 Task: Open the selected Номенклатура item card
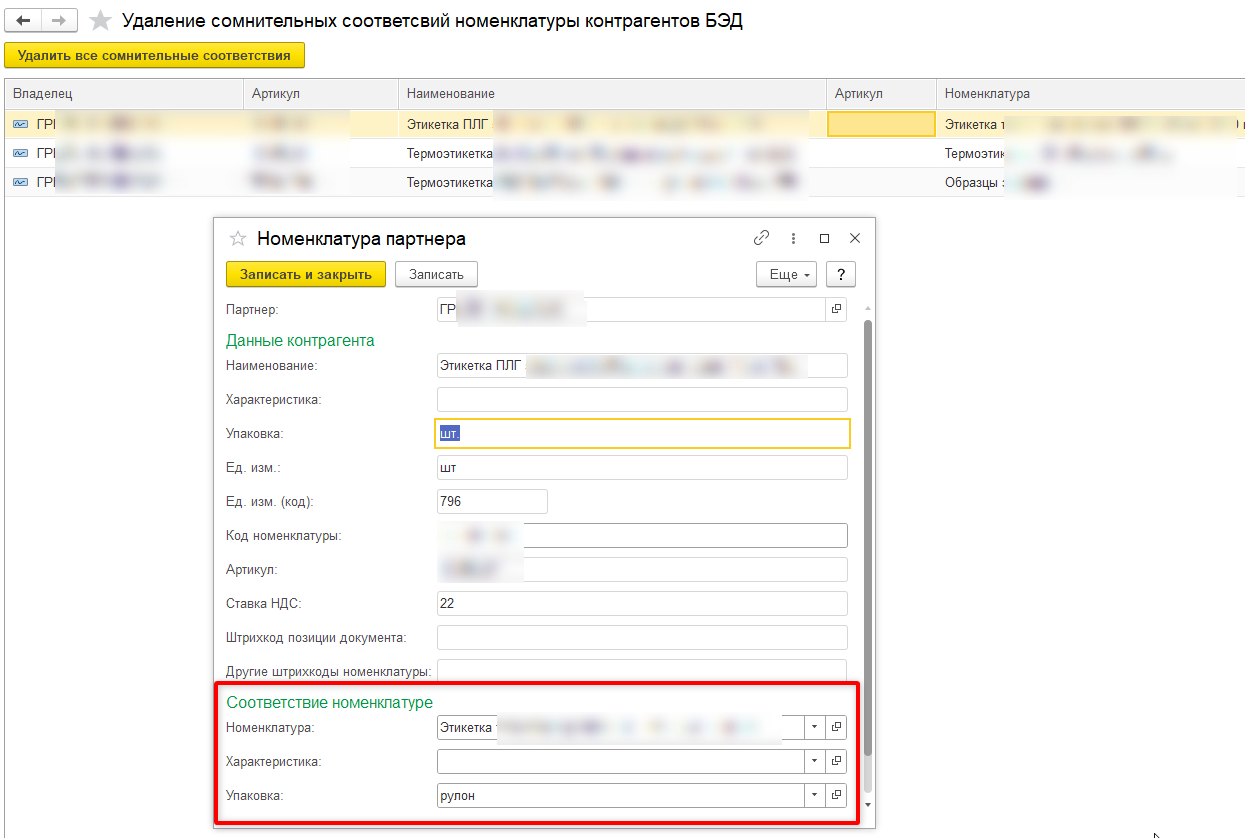(837, 727)
